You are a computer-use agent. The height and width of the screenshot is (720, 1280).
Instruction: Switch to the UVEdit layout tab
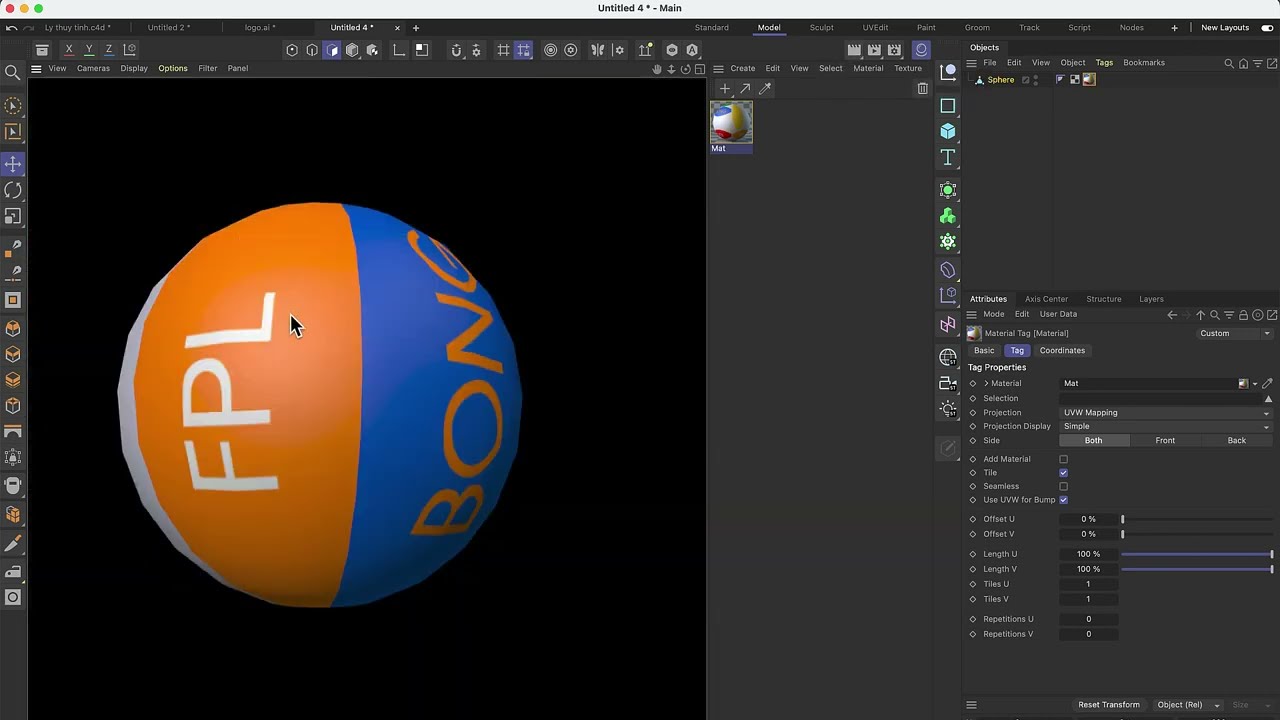coord(875,28)
